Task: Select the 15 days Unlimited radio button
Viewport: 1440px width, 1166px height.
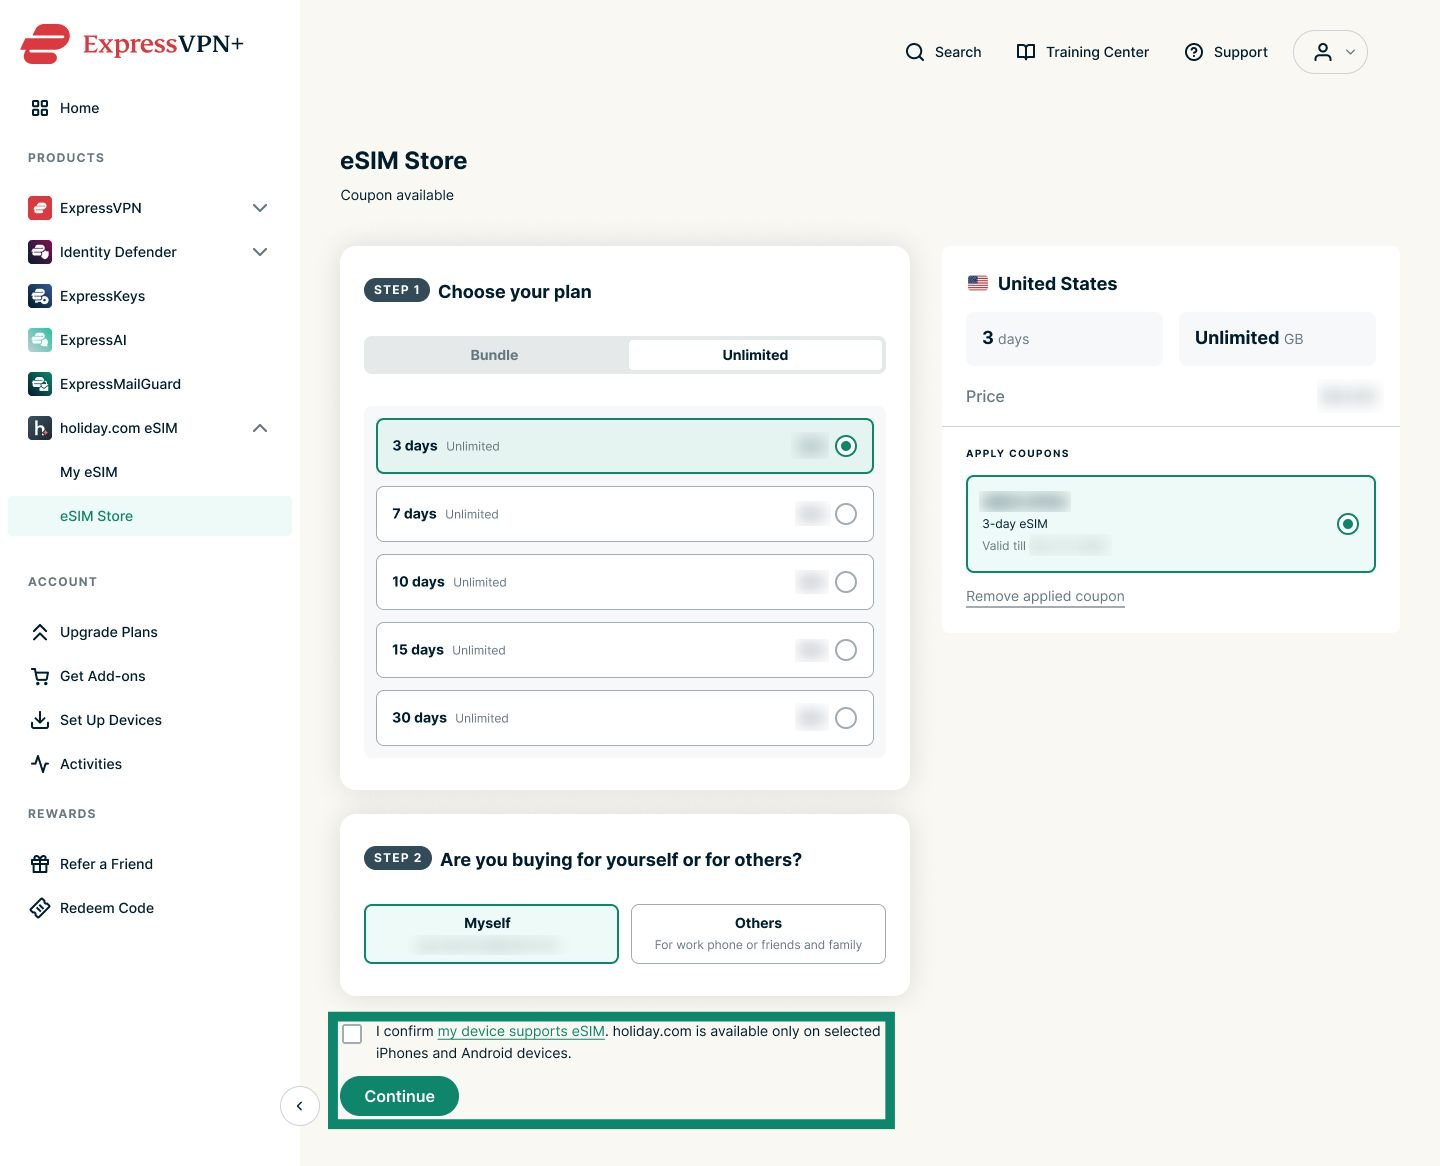Action: click(846, 650)
